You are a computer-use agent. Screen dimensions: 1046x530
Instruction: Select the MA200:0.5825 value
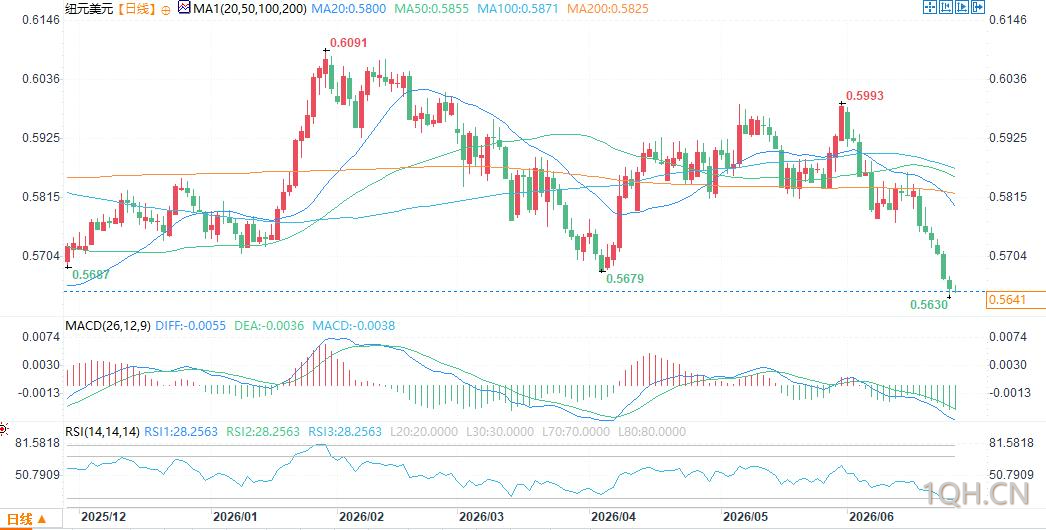coord(607,9)
